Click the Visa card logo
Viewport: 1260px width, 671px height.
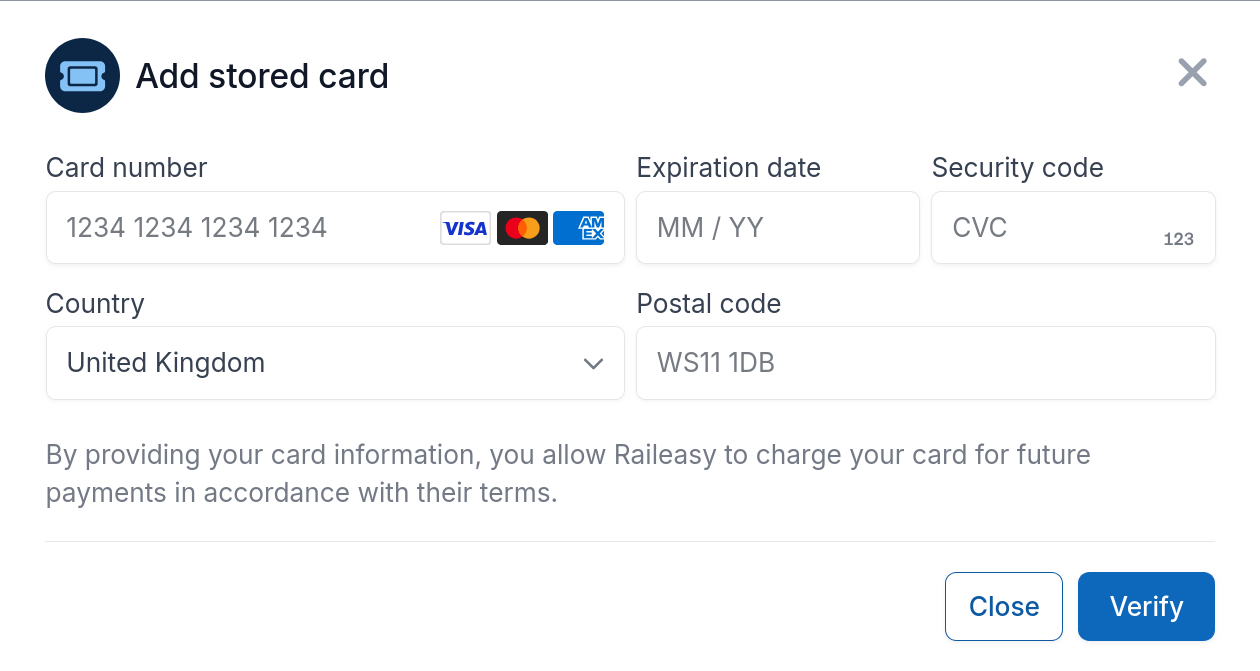point(465,228)
